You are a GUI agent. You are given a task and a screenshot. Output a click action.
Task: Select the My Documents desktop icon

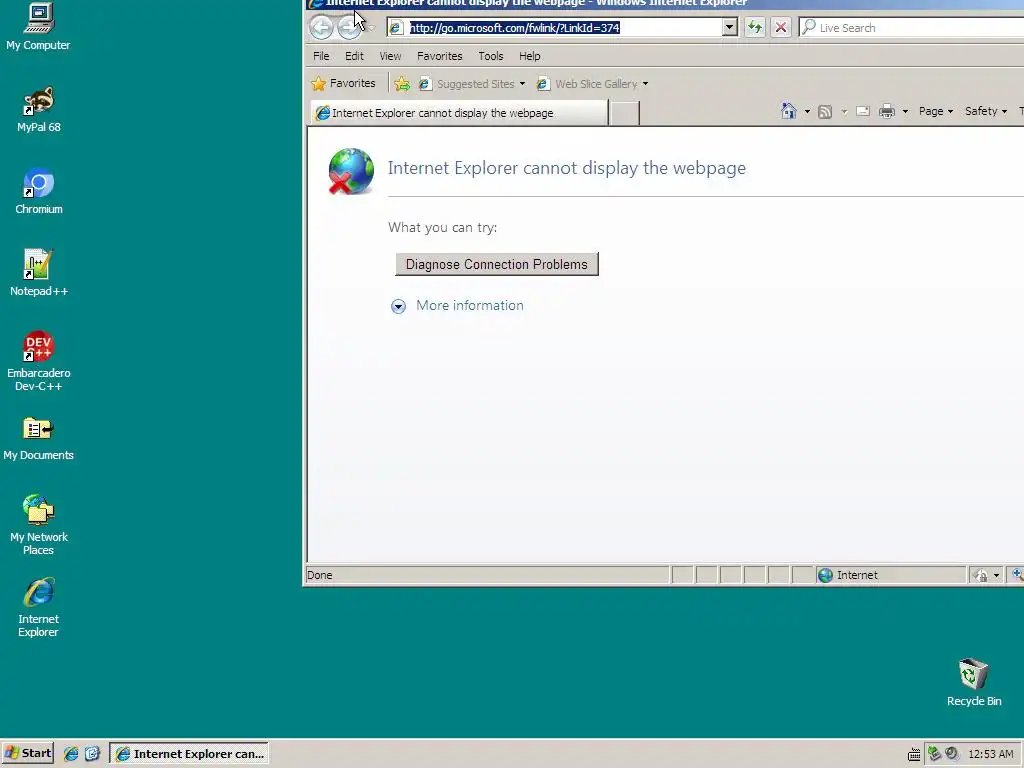tap(39, 438)
